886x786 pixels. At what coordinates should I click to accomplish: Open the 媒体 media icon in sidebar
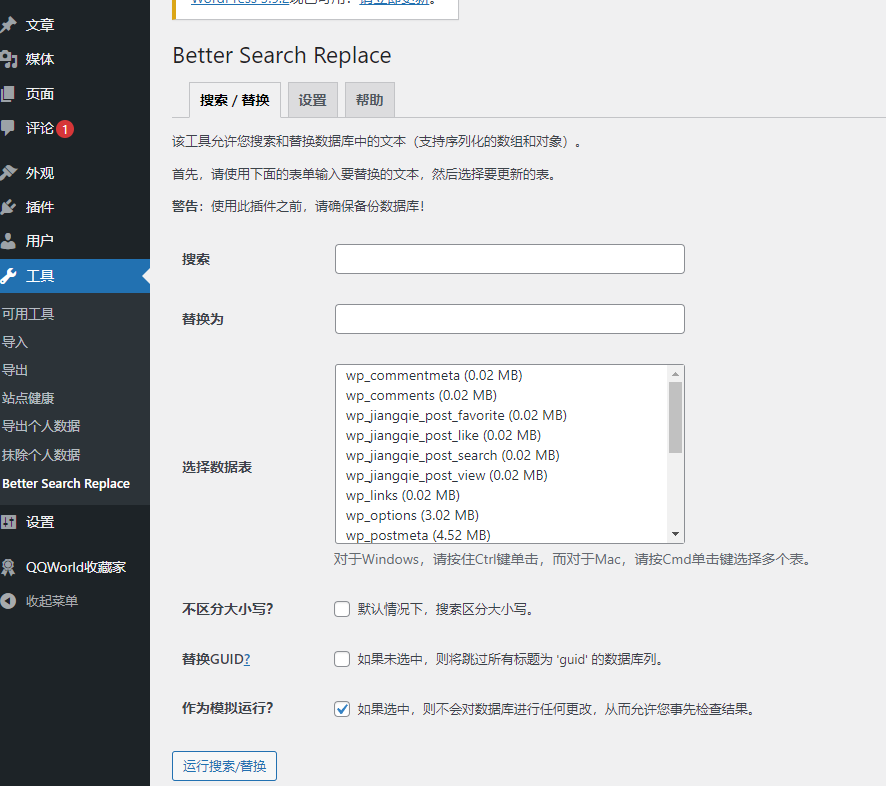(x=9, y=59)
